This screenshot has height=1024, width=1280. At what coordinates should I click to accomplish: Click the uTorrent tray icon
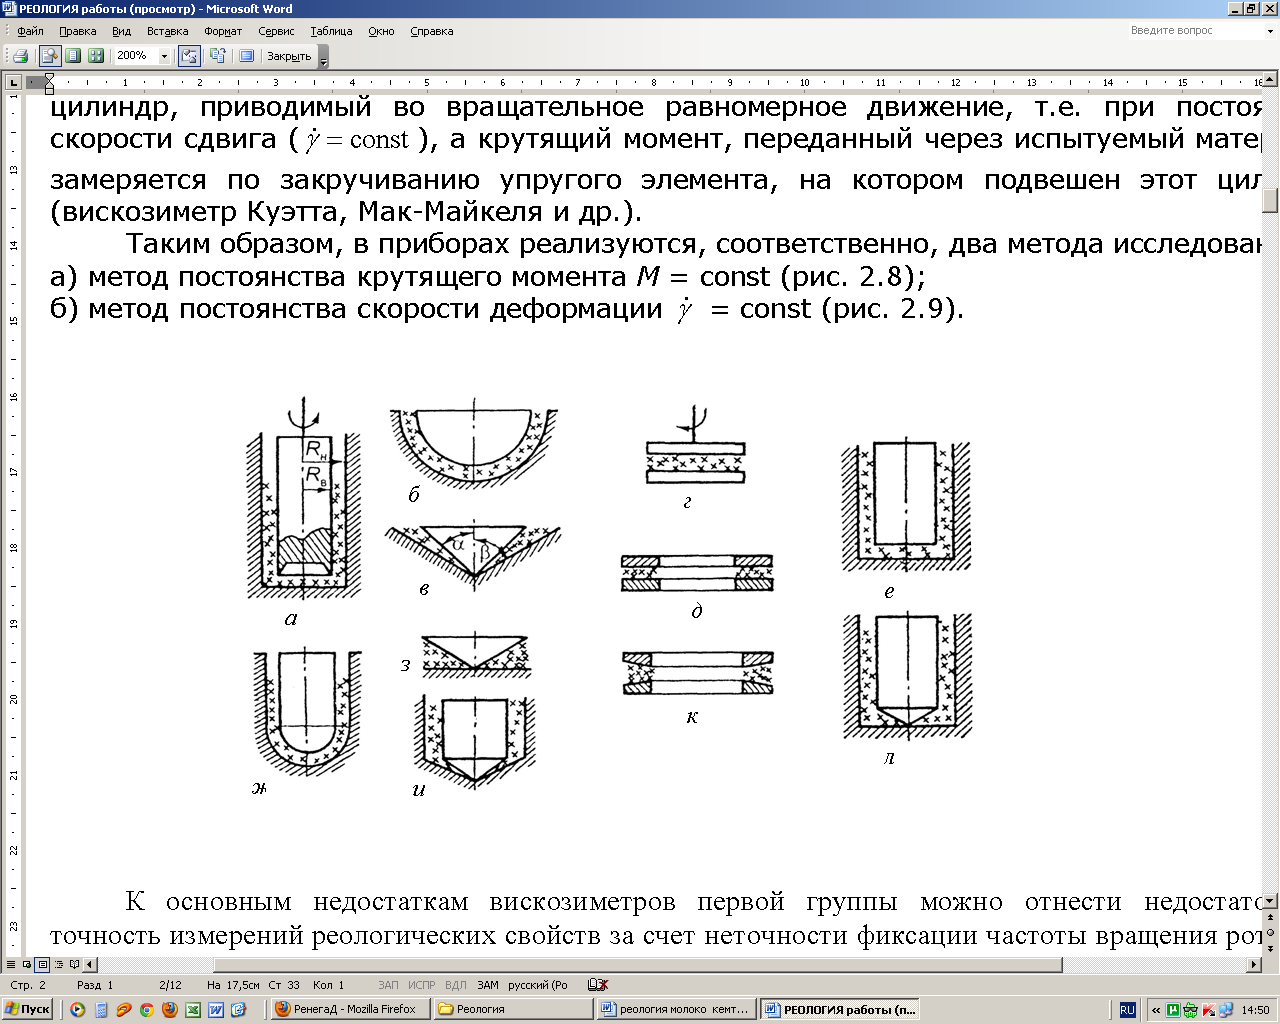tap(1173, 1010)
